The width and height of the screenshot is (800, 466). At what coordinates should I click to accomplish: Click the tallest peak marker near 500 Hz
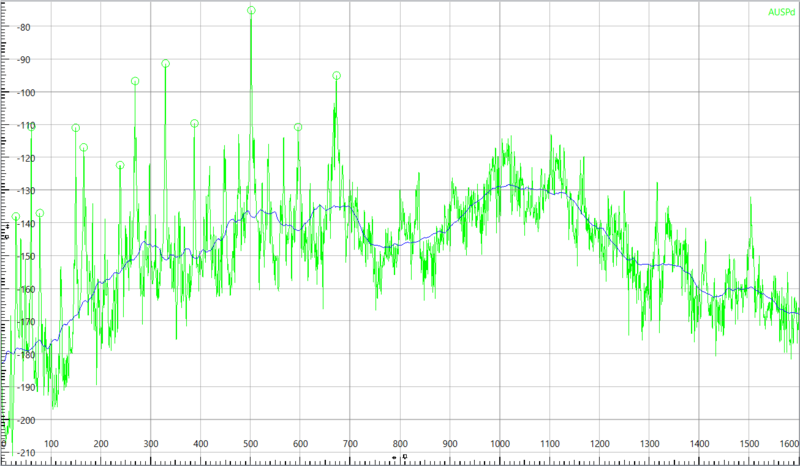coord(251,10)
